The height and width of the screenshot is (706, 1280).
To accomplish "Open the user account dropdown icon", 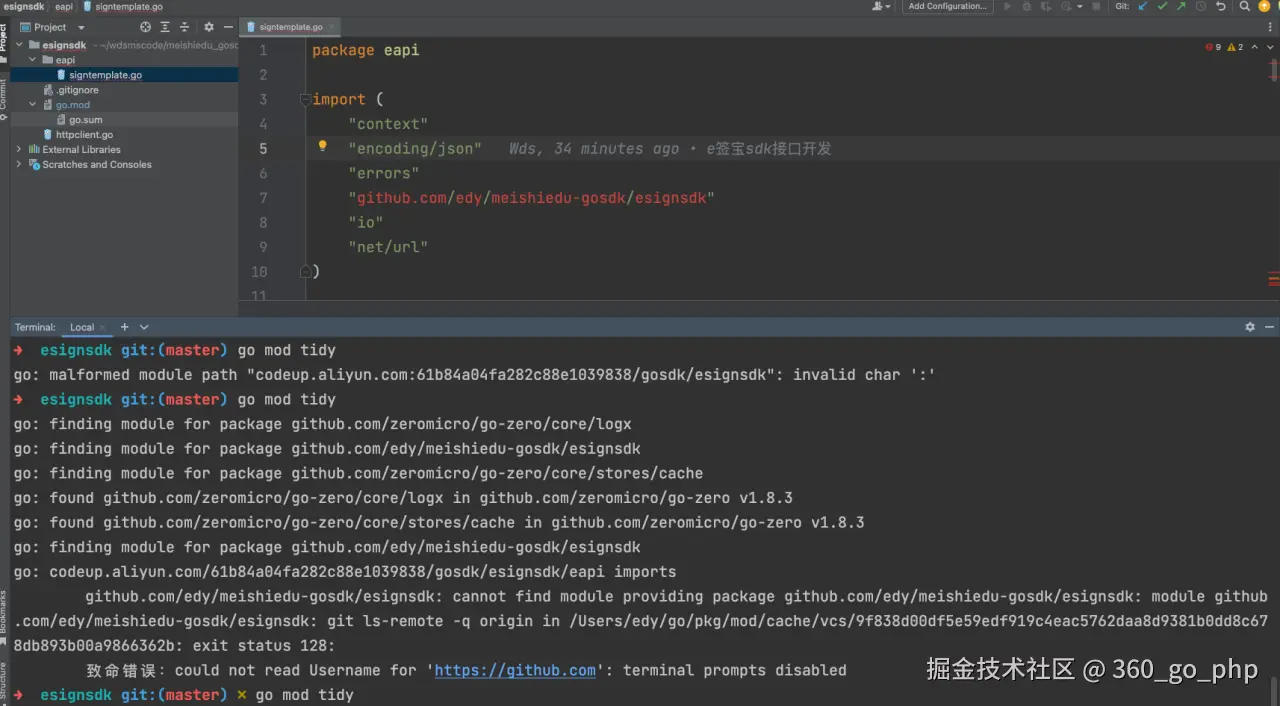I will click(x=881, y=6).
